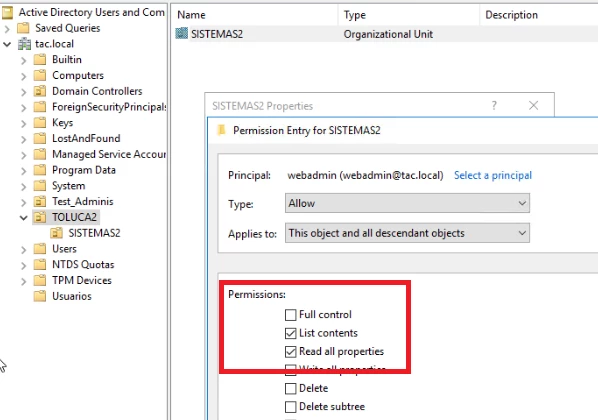Enable the Full control checkbox
The height and width of the screenshot is (420, 598).
(291, 315)
